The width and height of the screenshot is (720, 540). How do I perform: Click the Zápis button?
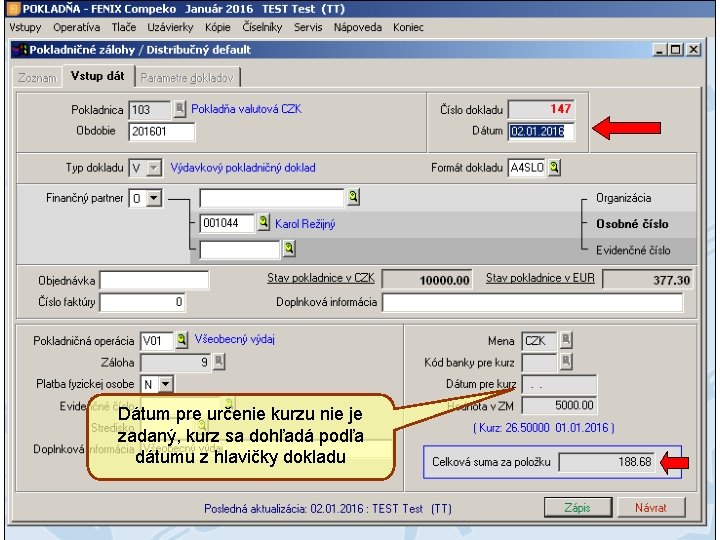pyautogui.click(x=578, y=507)
